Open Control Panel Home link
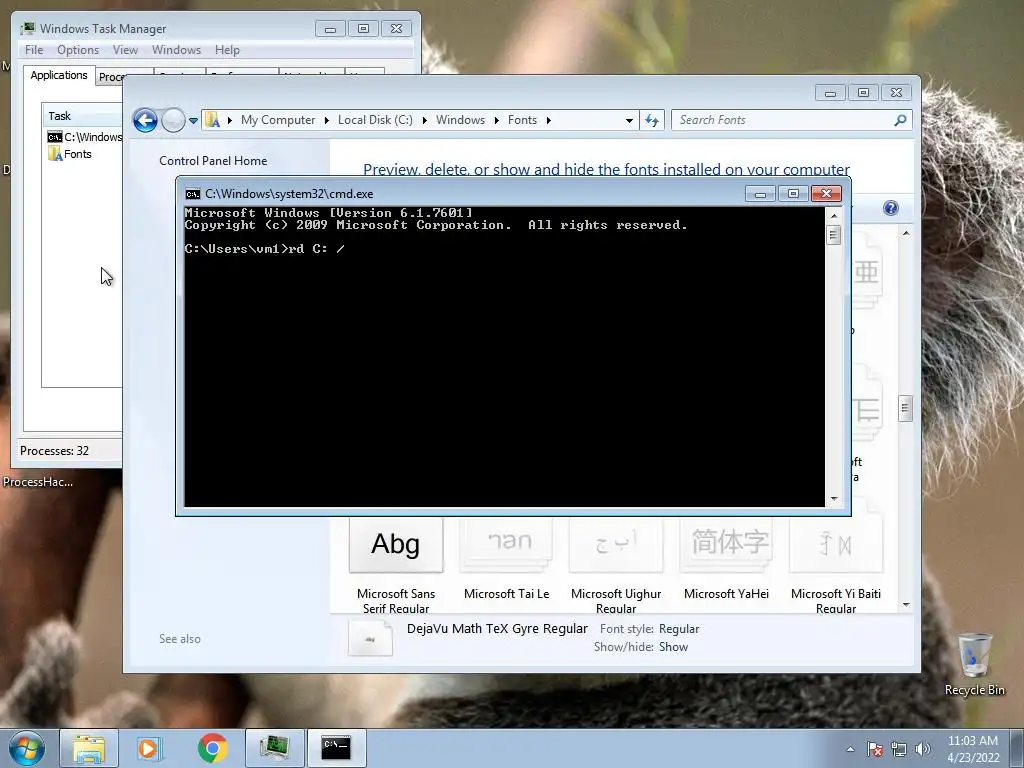Viewport: 1024px width, 768px height. click(213, 161)
